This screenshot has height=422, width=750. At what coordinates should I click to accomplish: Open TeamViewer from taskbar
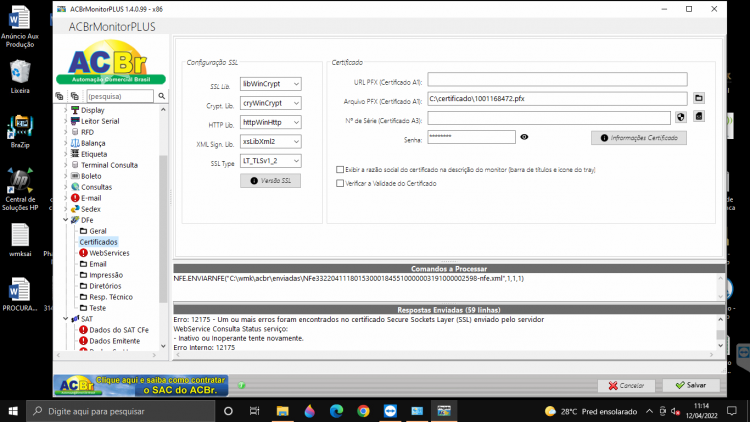click(x=390, y=411)
